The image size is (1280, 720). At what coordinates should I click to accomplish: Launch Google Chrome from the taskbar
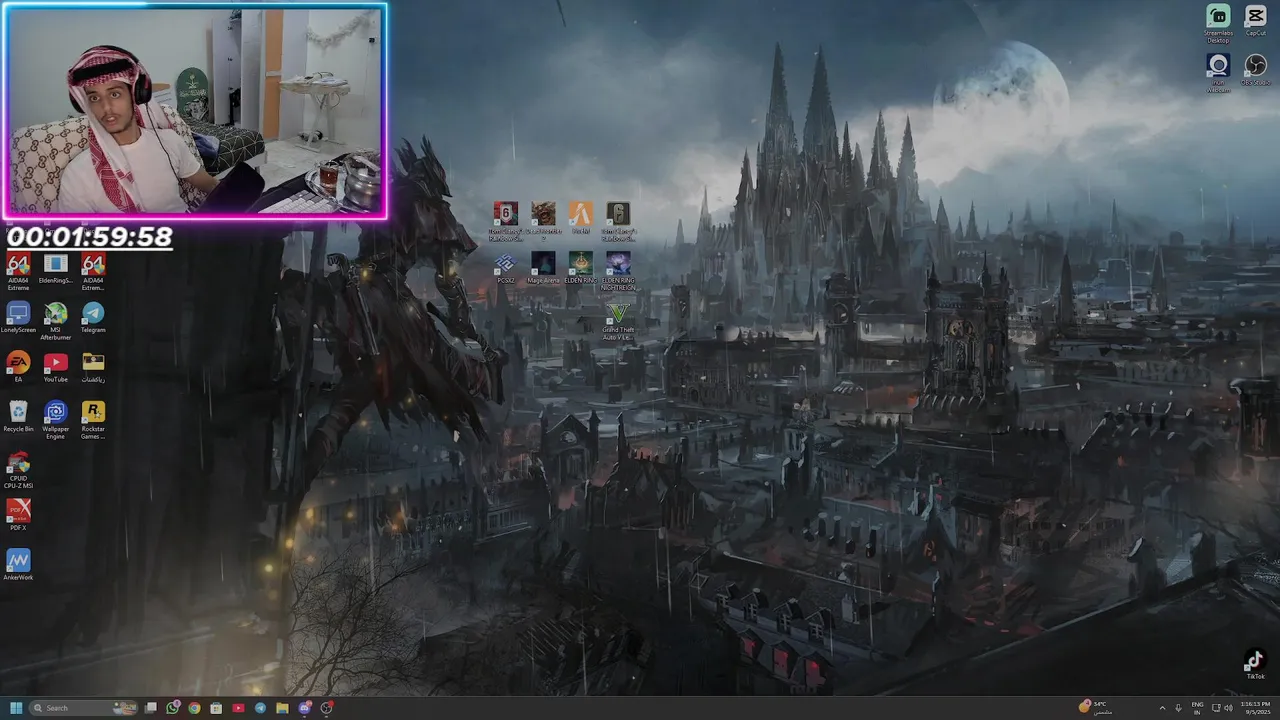[194, 708]
